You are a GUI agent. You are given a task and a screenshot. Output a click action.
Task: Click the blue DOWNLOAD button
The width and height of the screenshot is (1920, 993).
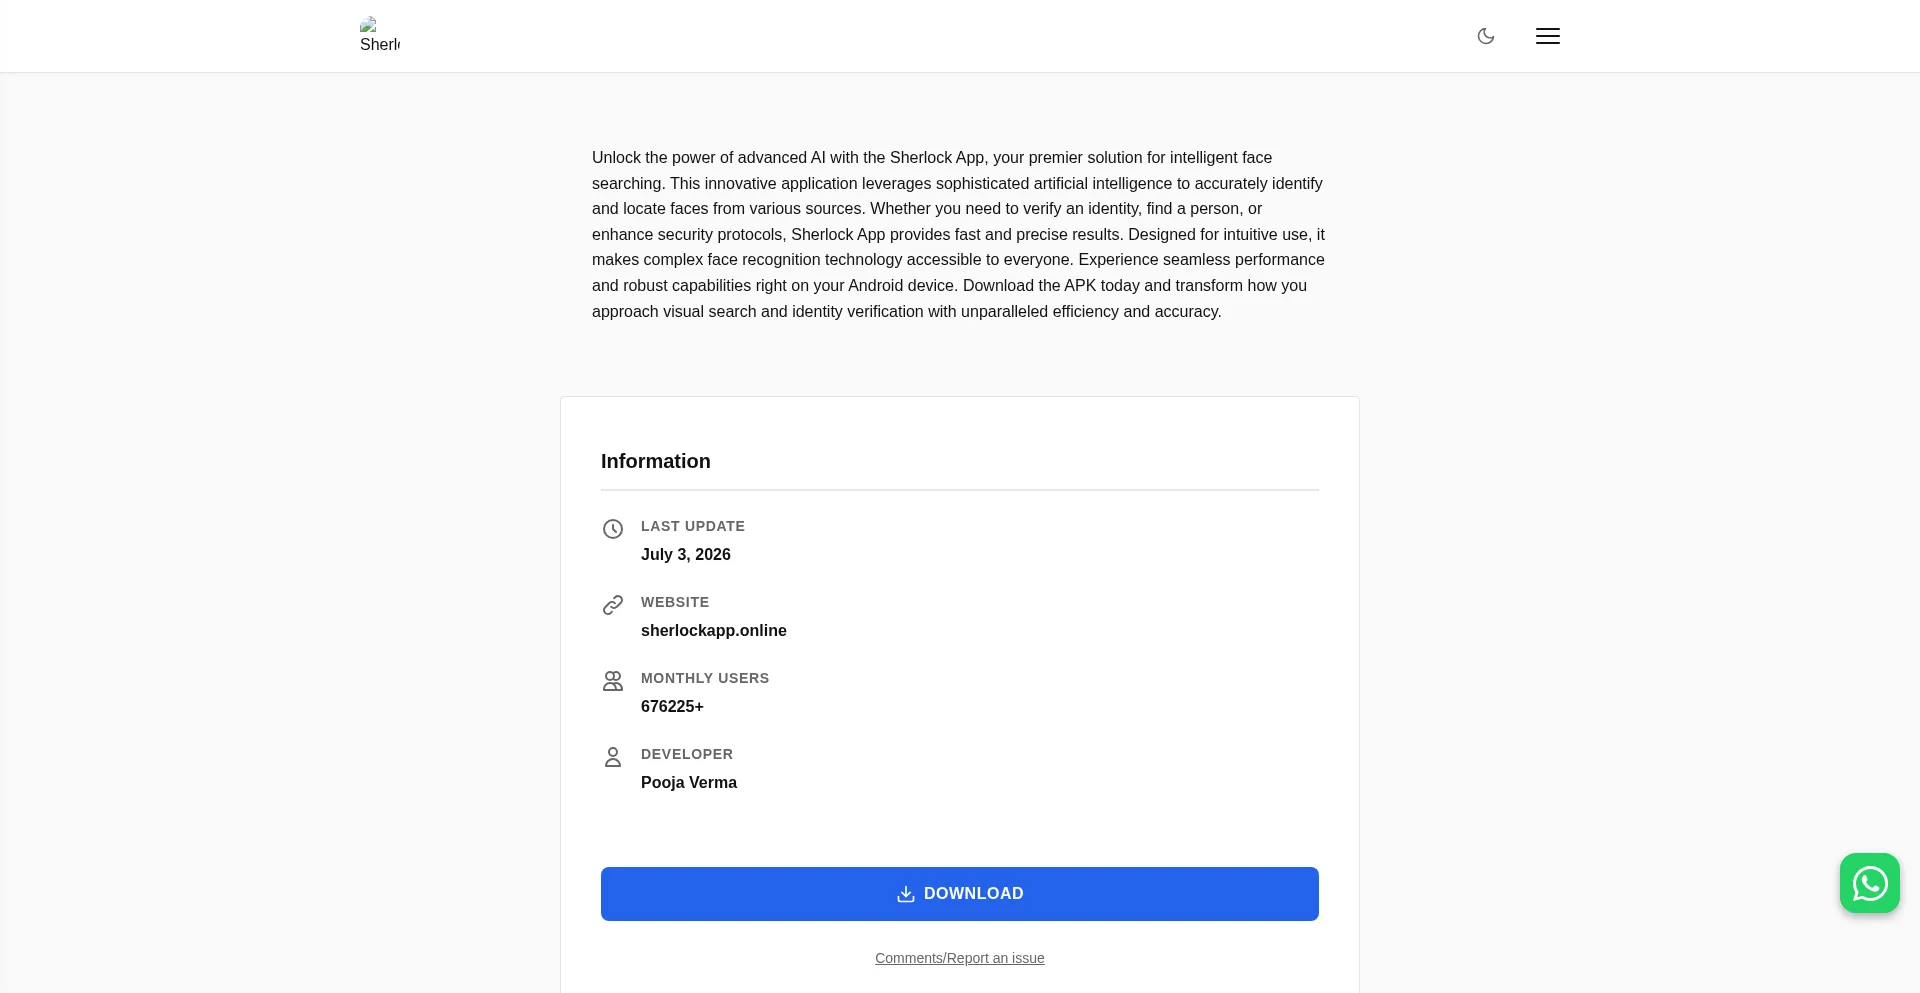(960, 894)
